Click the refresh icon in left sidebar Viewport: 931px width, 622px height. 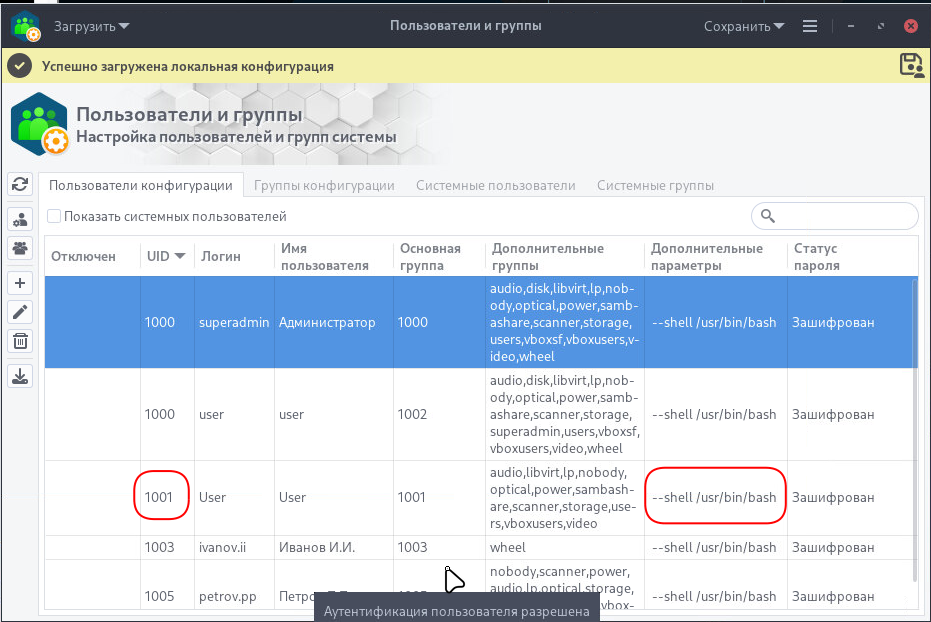[x=20, y=185]
